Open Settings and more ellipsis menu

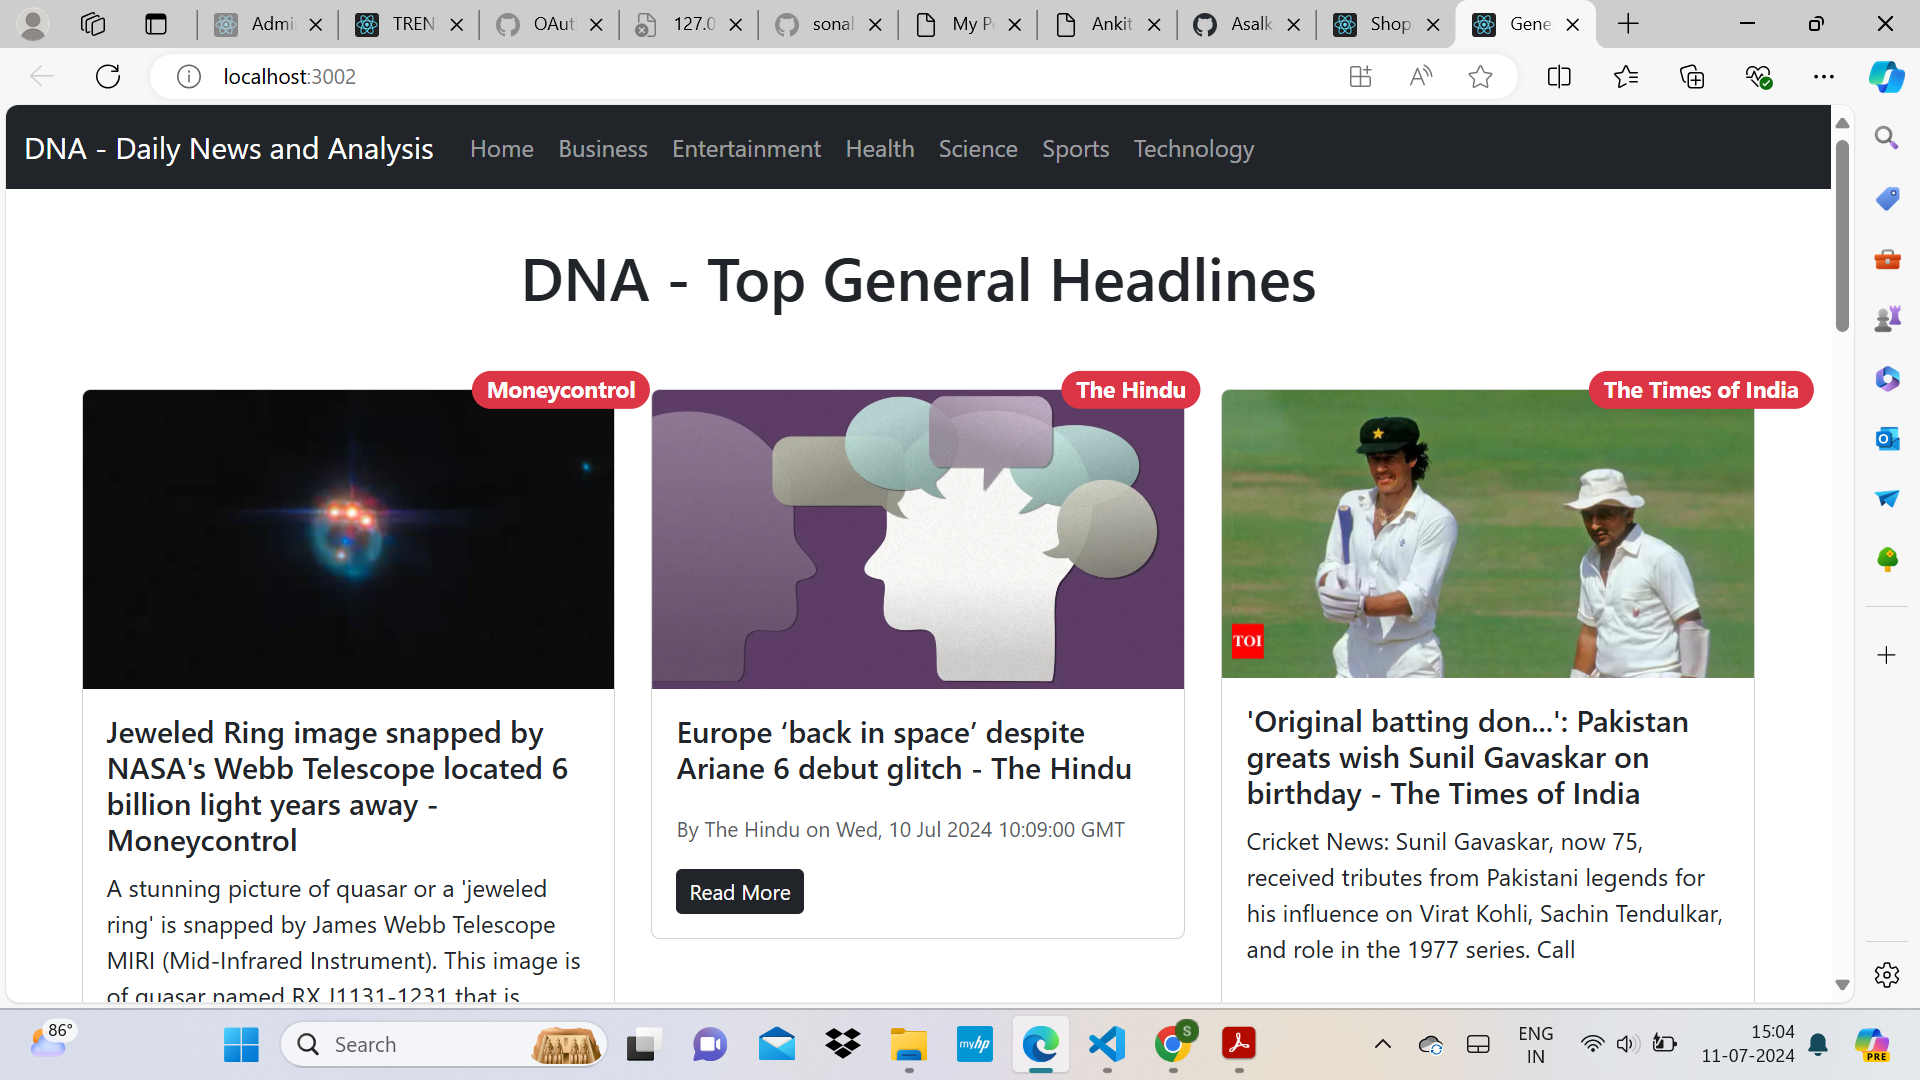[1824, 76]
